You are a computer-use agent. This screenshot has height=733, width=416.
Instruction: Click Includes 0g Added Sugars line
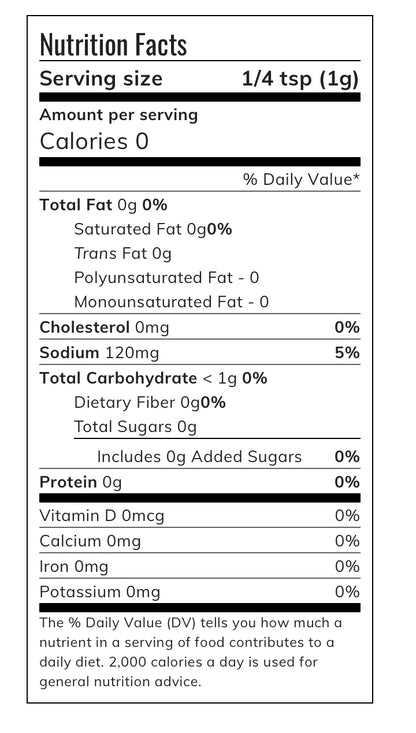[199, 456]
